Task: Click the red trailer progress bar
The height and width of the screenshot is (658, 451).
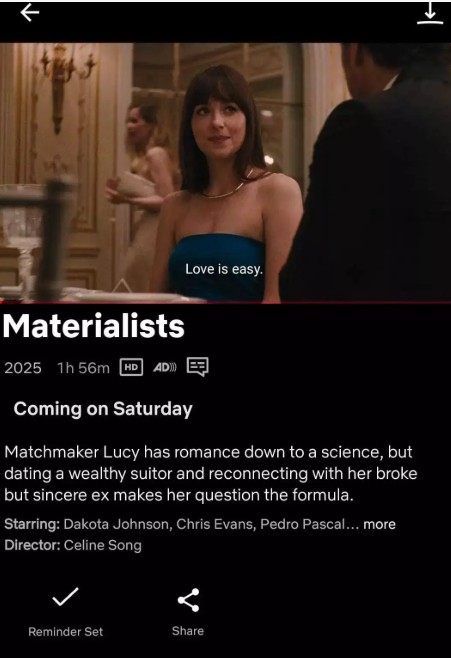Action: pyautogui.click(x=225, y=301)
